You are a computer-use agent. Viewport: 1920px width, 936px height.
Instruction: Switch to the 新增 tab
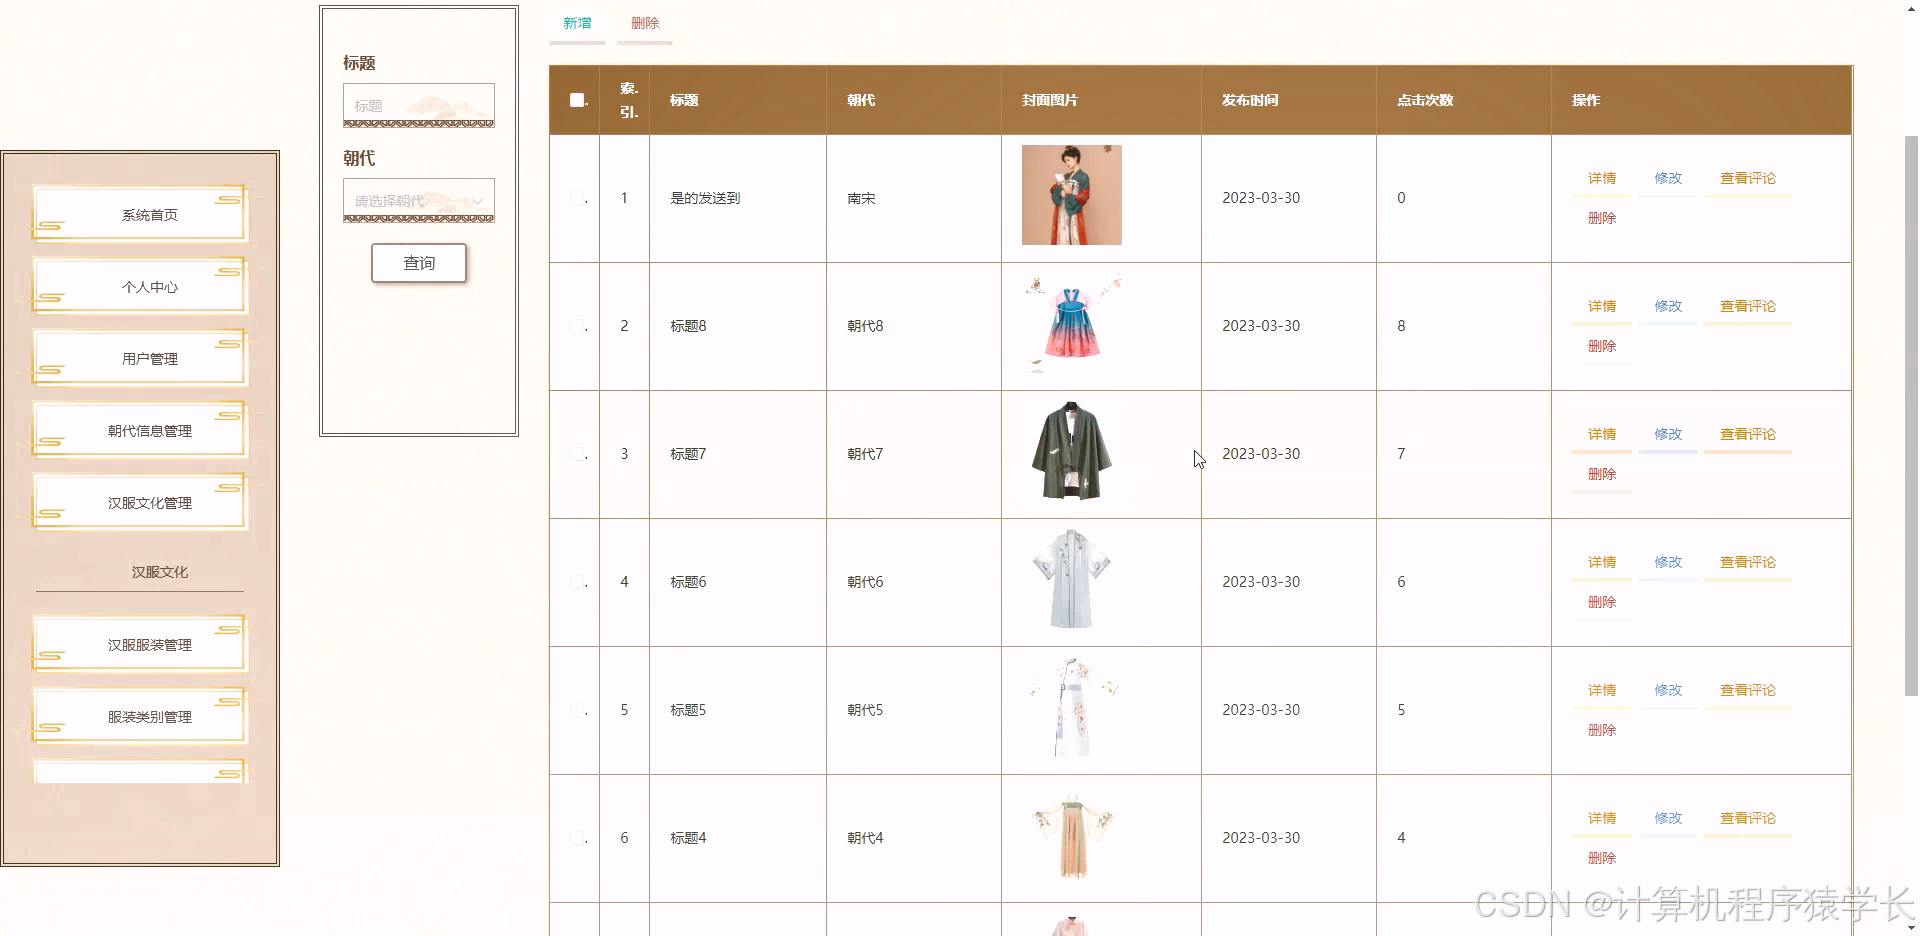[576, 22]
